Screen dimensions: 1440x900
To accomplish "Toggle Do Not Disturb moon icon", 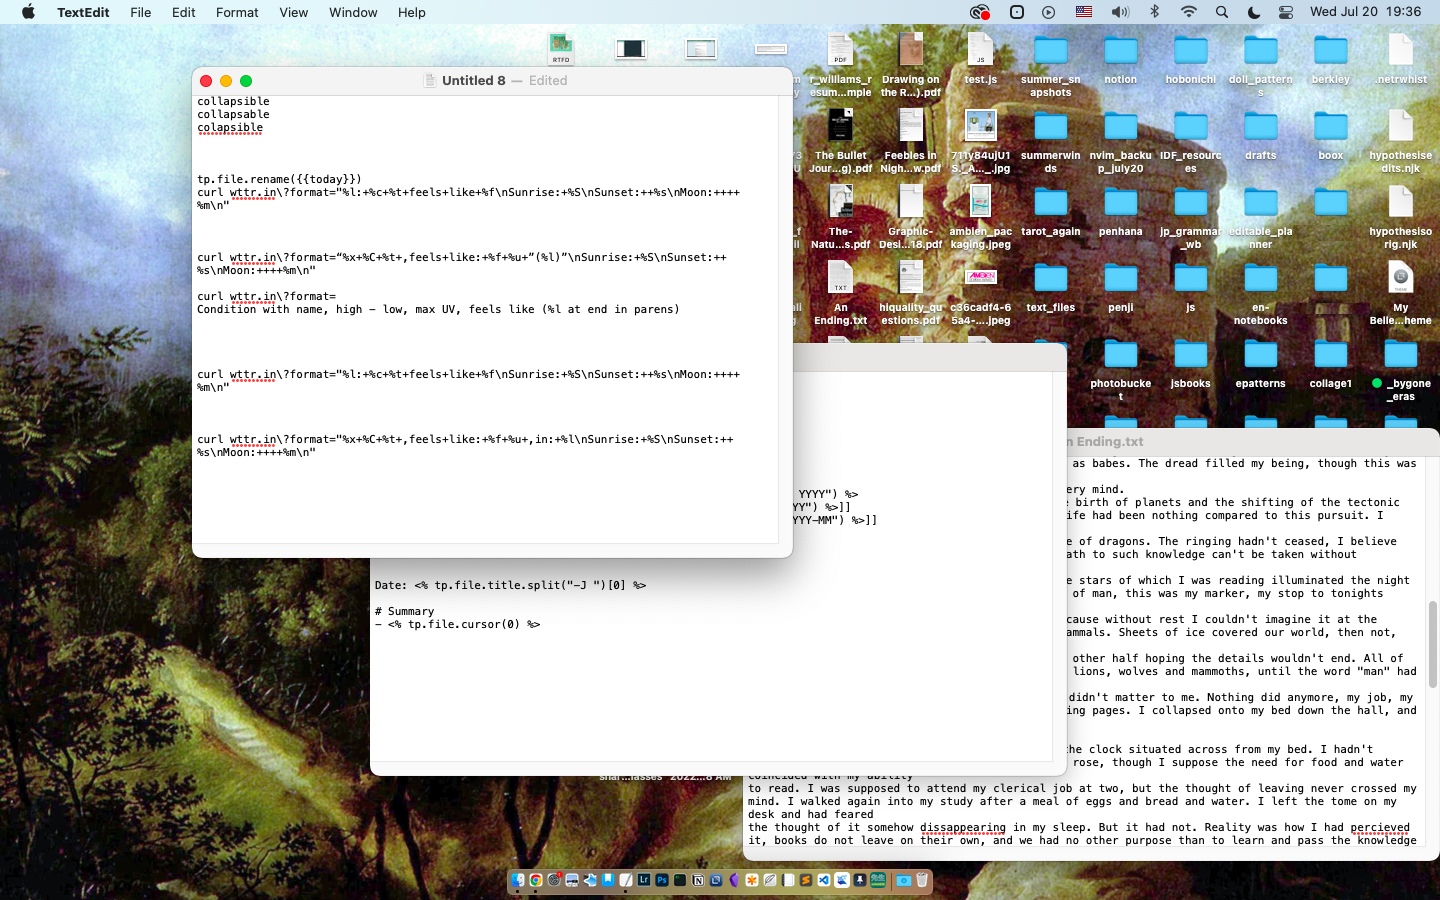I will [1254, 12].
